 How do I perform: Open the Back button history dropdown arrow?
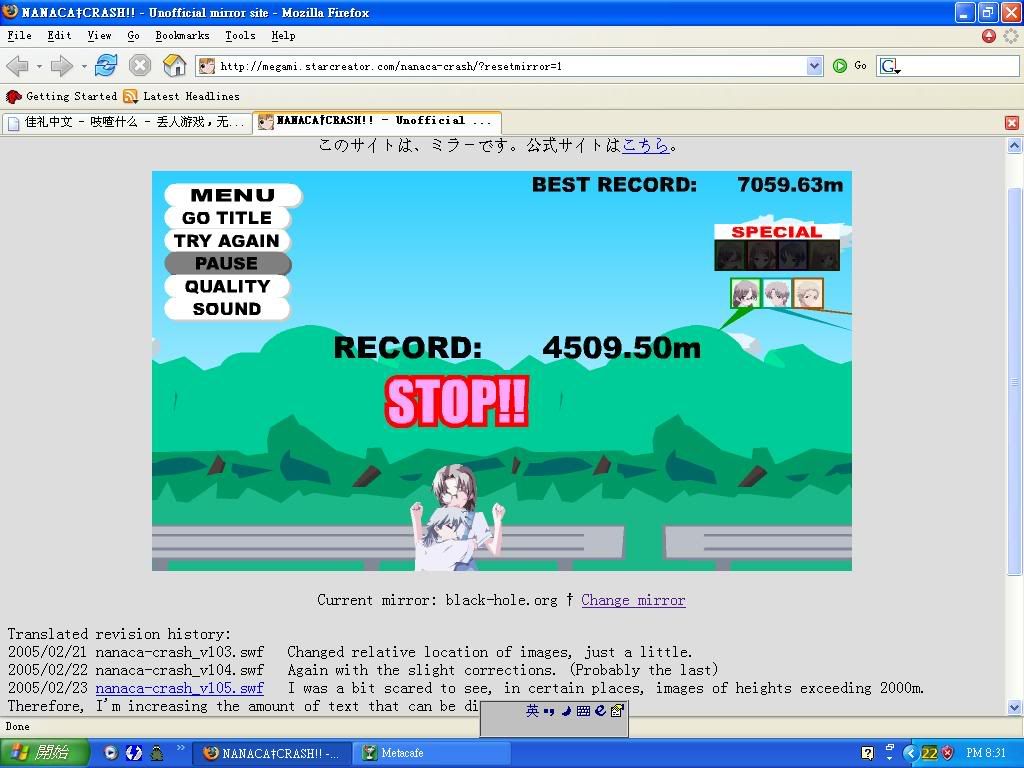(x=39, y=66)
